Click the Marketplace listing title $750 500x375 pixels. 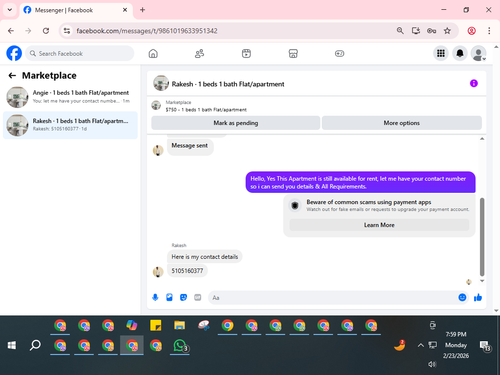click(x=206, y=110)
